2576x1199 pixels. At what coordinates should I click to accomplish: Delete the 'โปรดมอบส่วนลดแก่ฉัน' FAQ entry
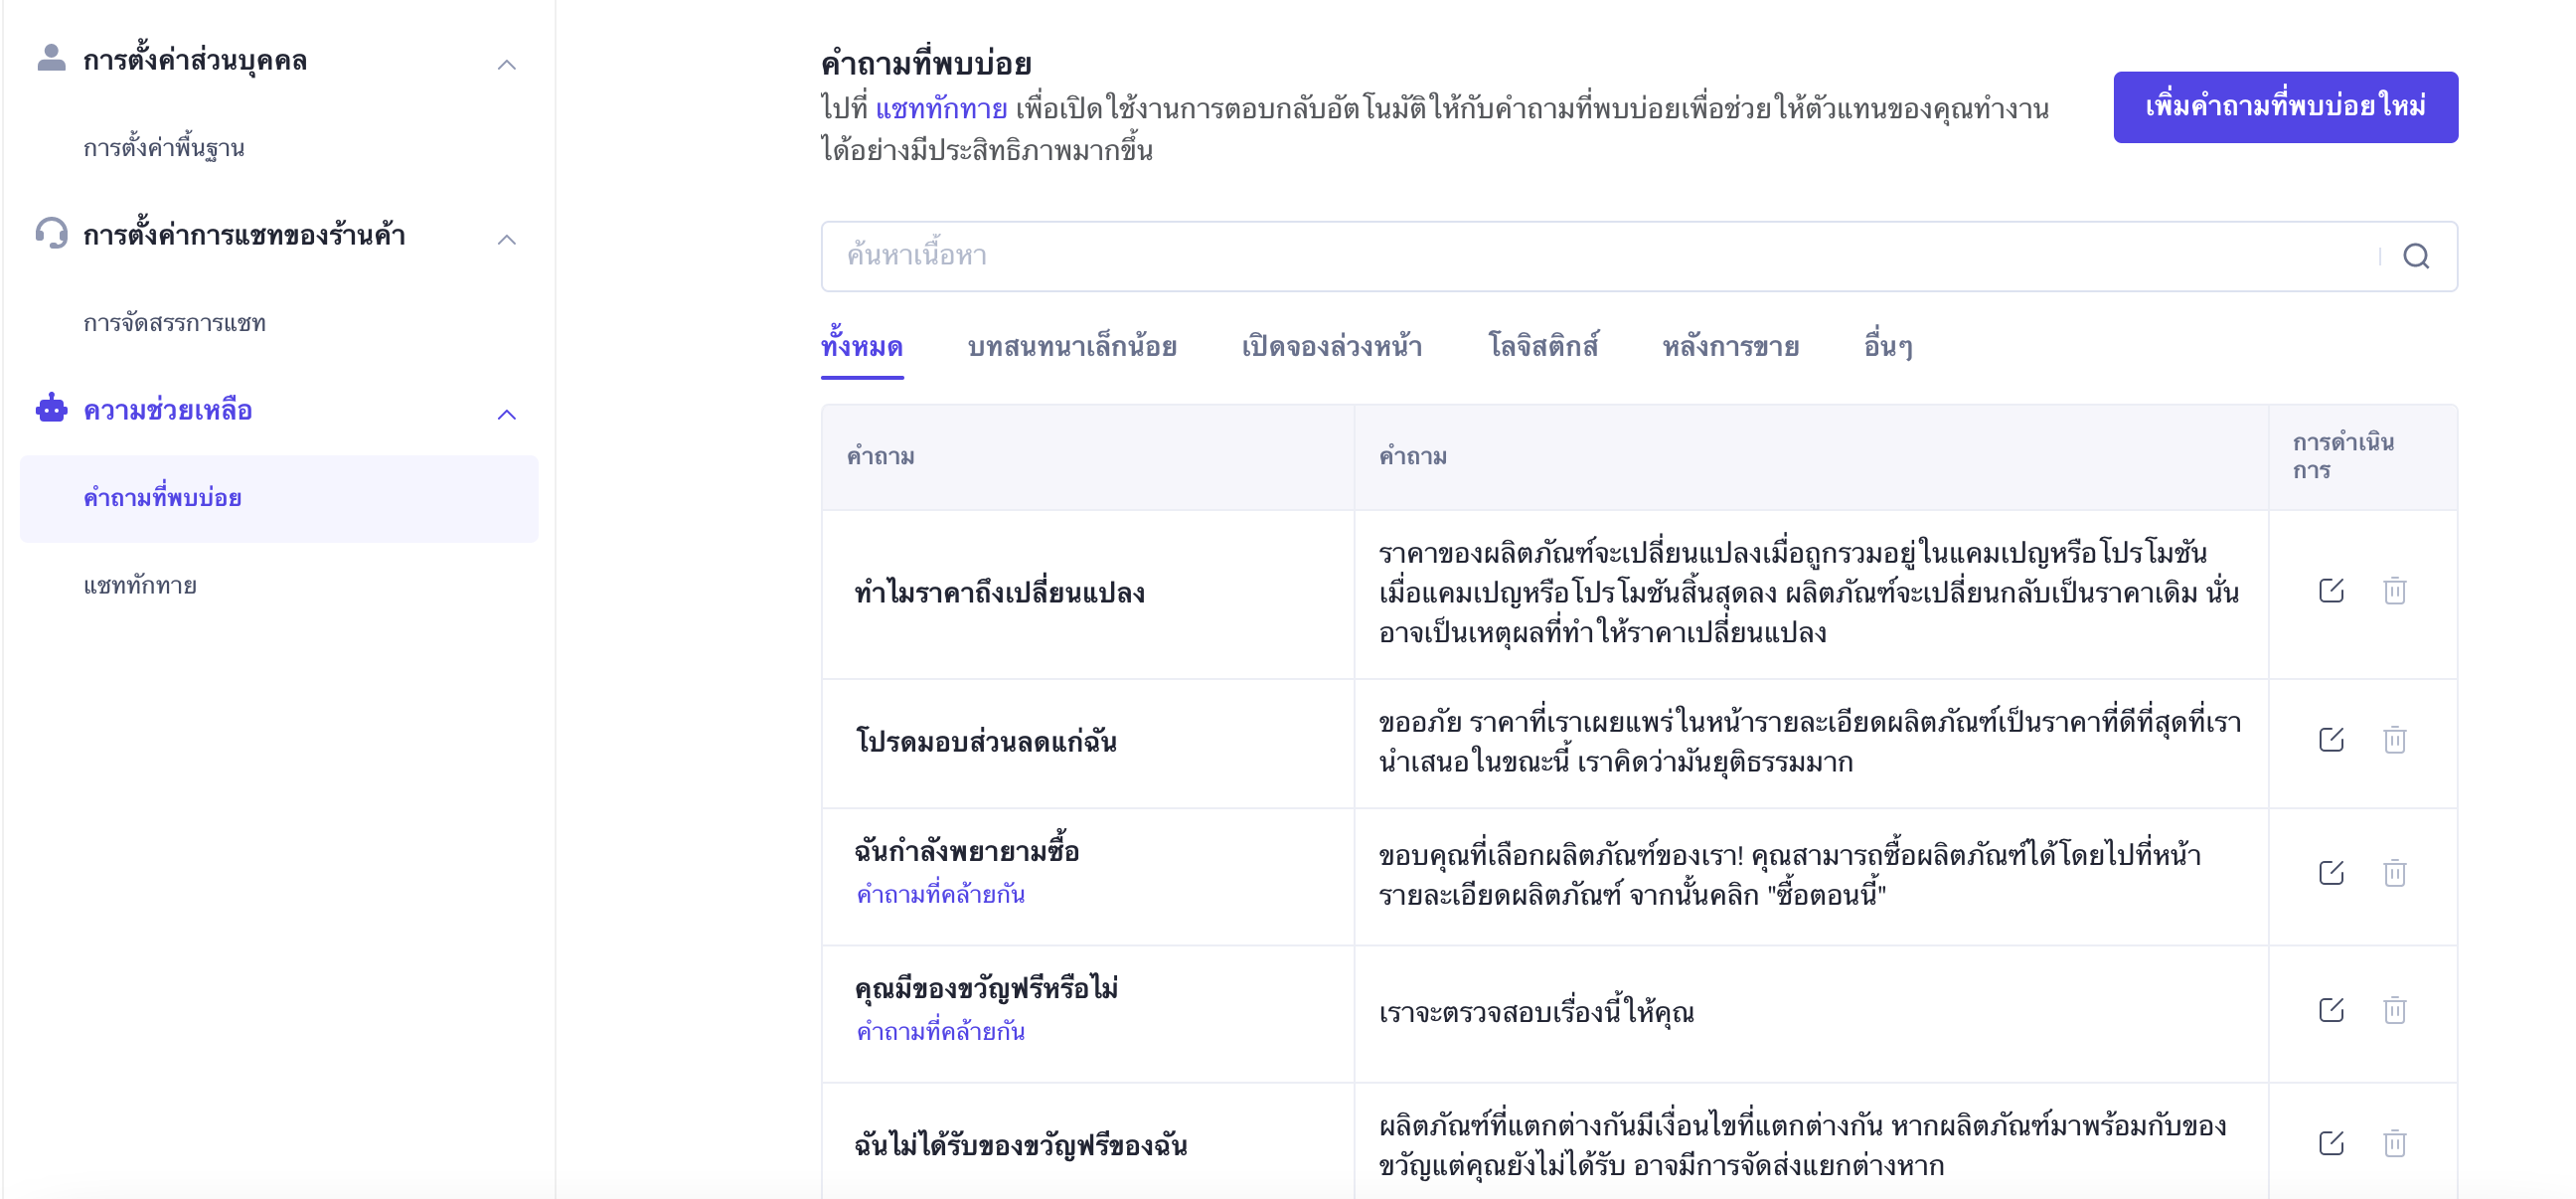pos(2393,740)
